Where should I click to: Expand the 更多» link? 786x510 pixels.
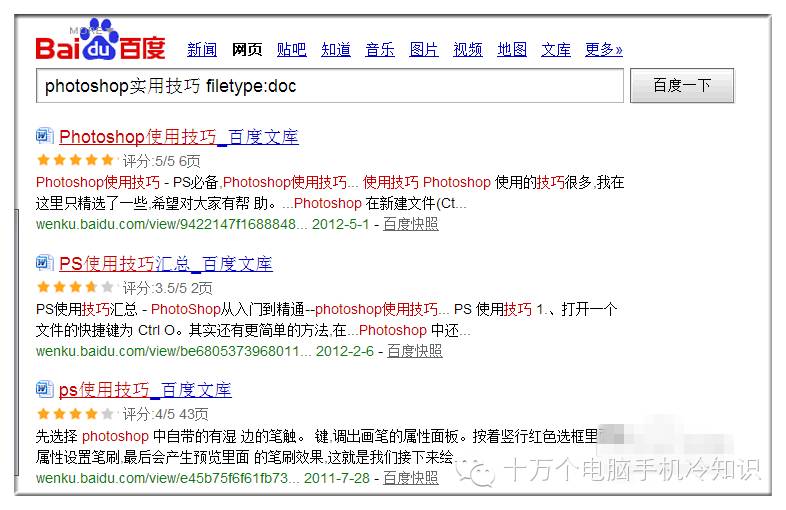[x=604, y=49]
